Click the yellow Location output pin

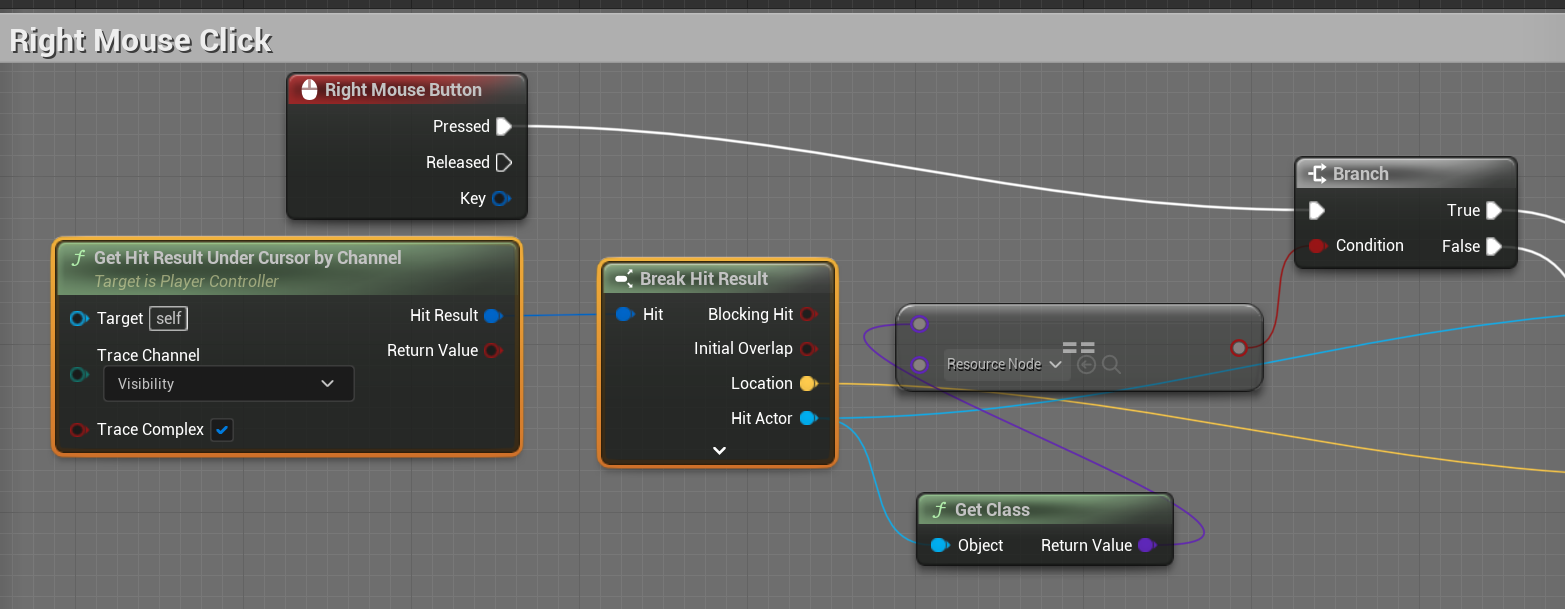pos(808,384)
